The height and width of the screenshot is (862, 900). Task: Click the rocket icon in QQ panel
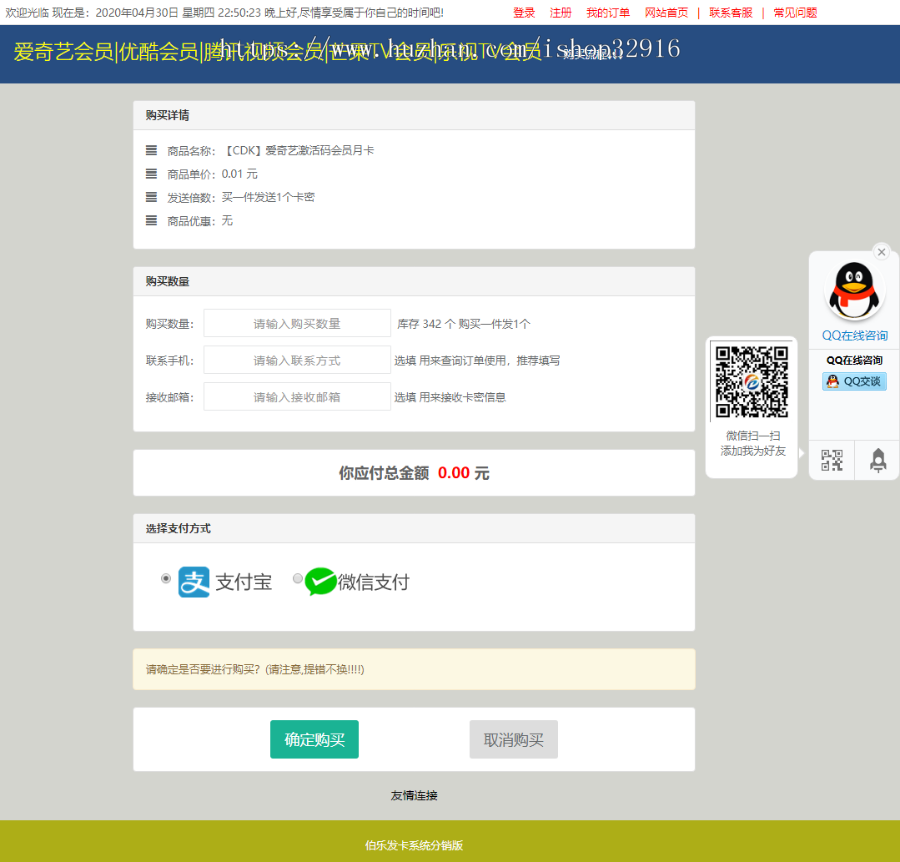tap(878, 460)
